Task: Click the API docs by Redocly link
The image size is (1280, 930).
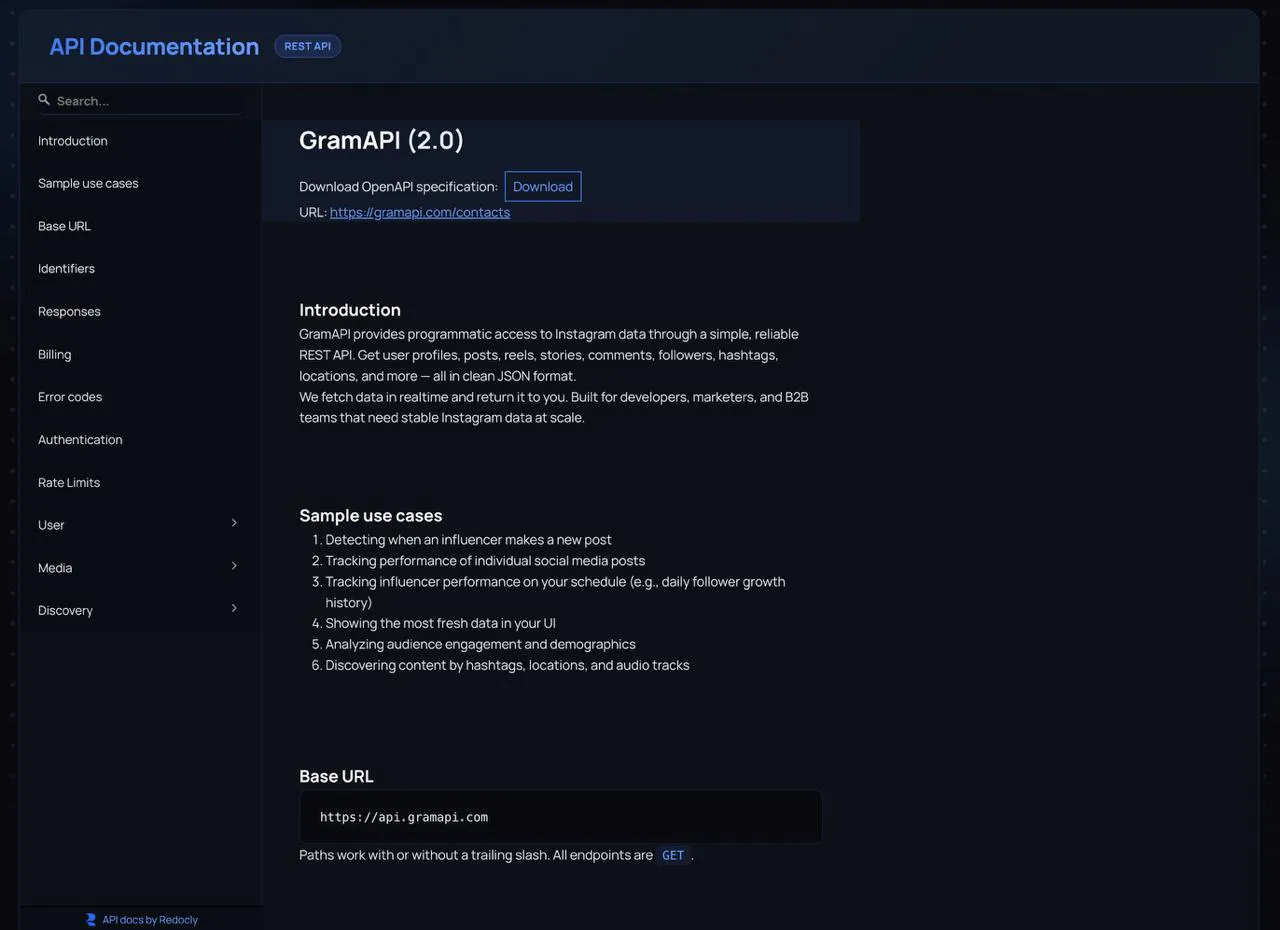Action: click(150, 919)
